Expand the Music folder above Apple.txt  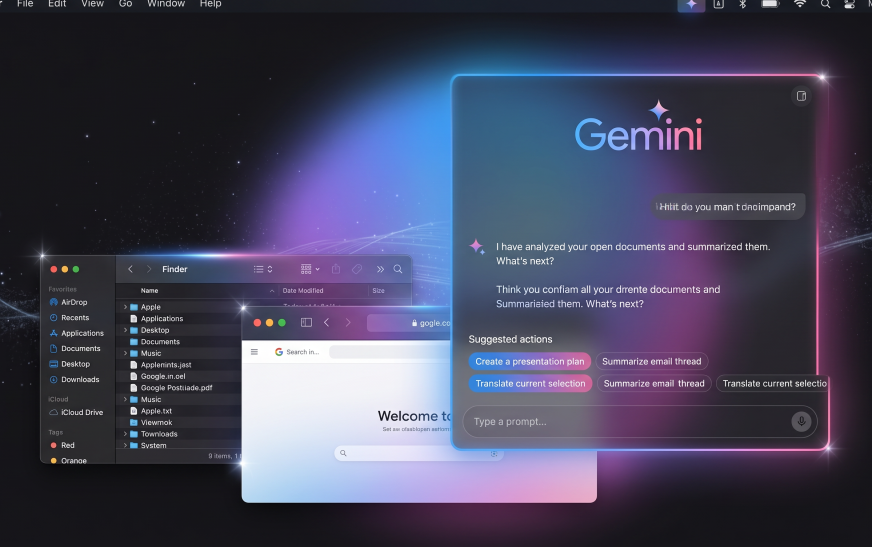(125, 400)
